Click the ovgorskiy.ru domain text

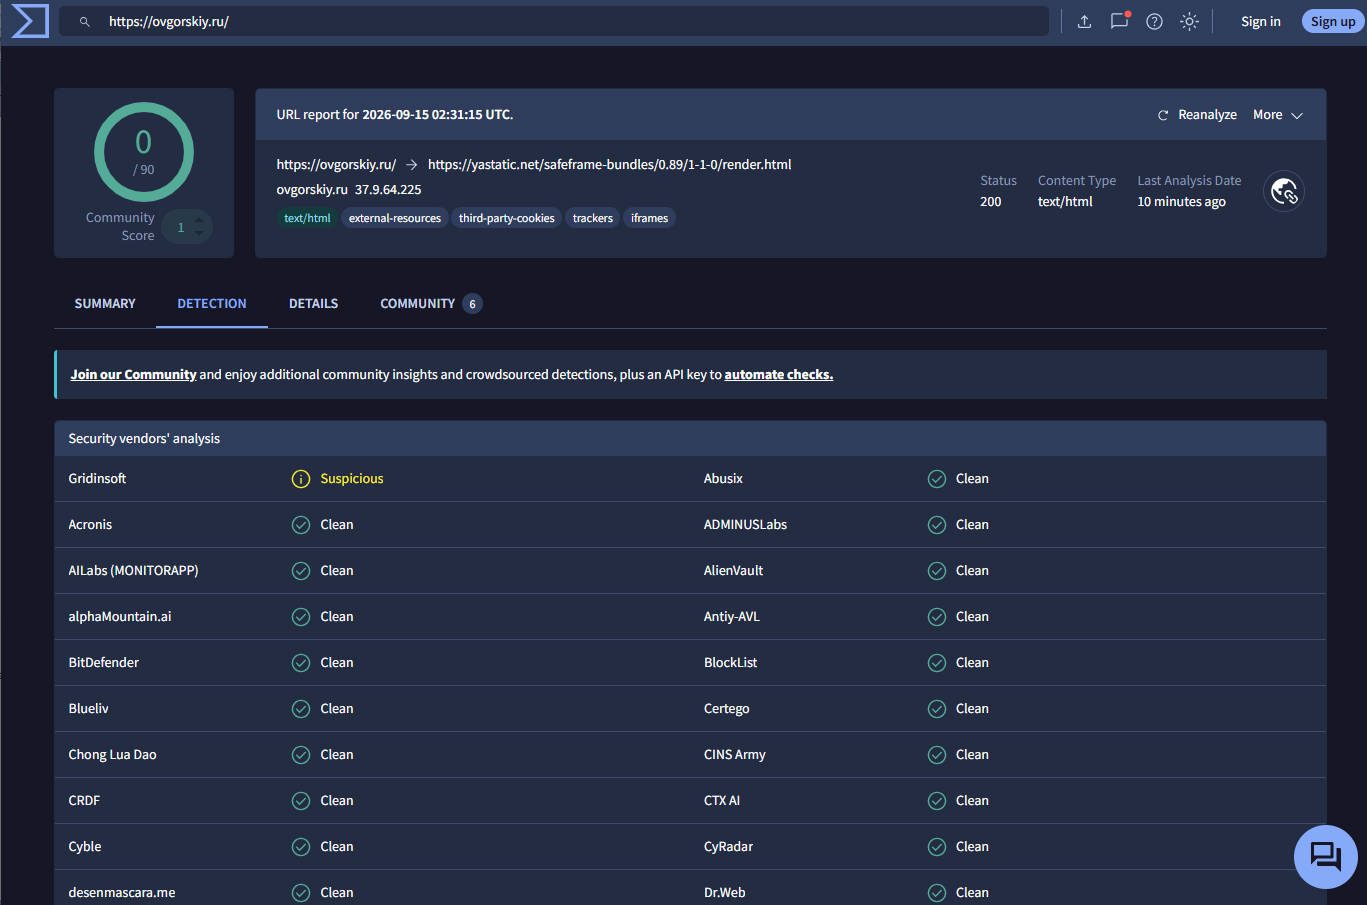[312, 190]
